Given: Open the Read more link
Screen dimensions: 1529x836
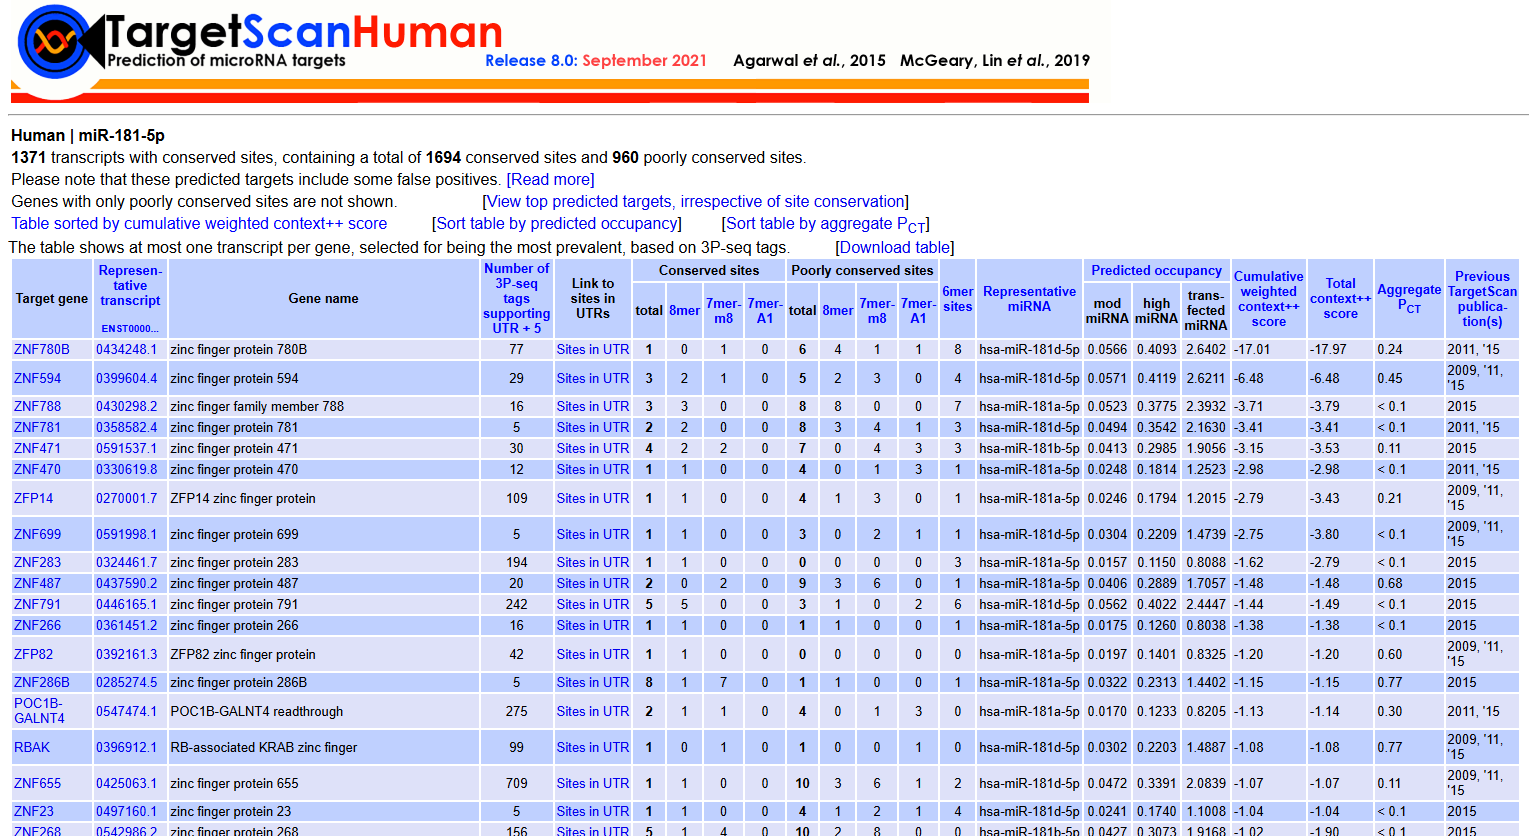Looking at the screenshot, I should pos(550,180).
